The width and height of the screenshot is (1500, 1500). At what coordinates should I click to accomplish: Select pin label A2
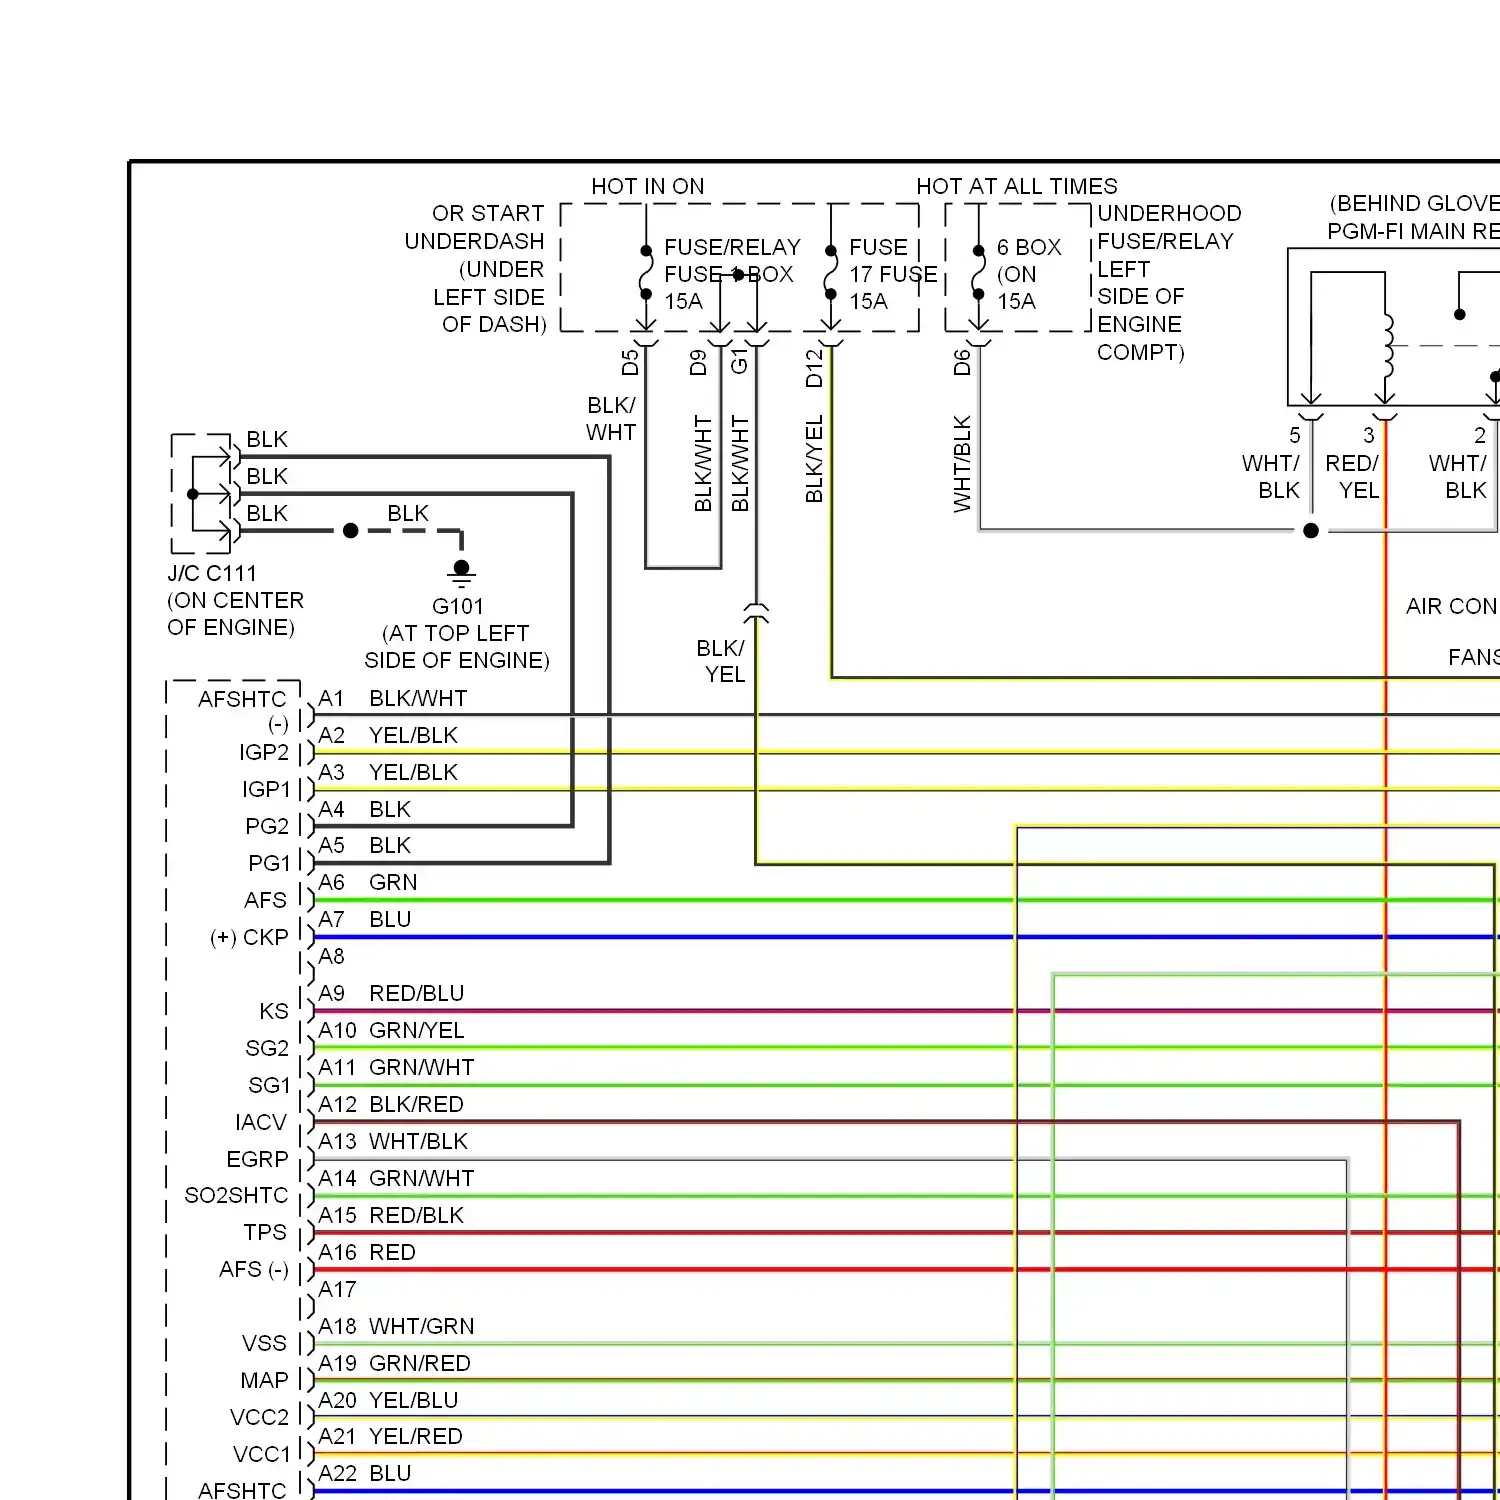click(x=331, y=735)
